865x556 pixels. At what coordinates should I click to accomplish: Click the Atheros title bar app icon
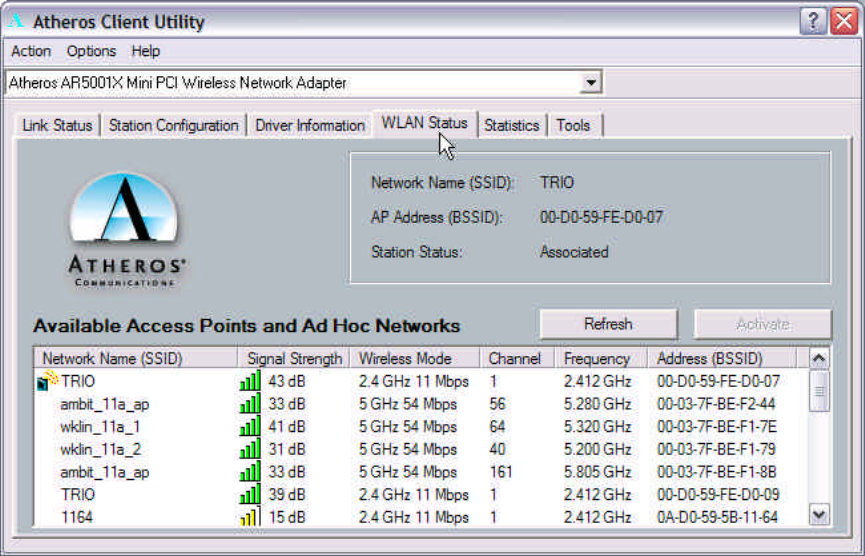[x=17, y=21]
